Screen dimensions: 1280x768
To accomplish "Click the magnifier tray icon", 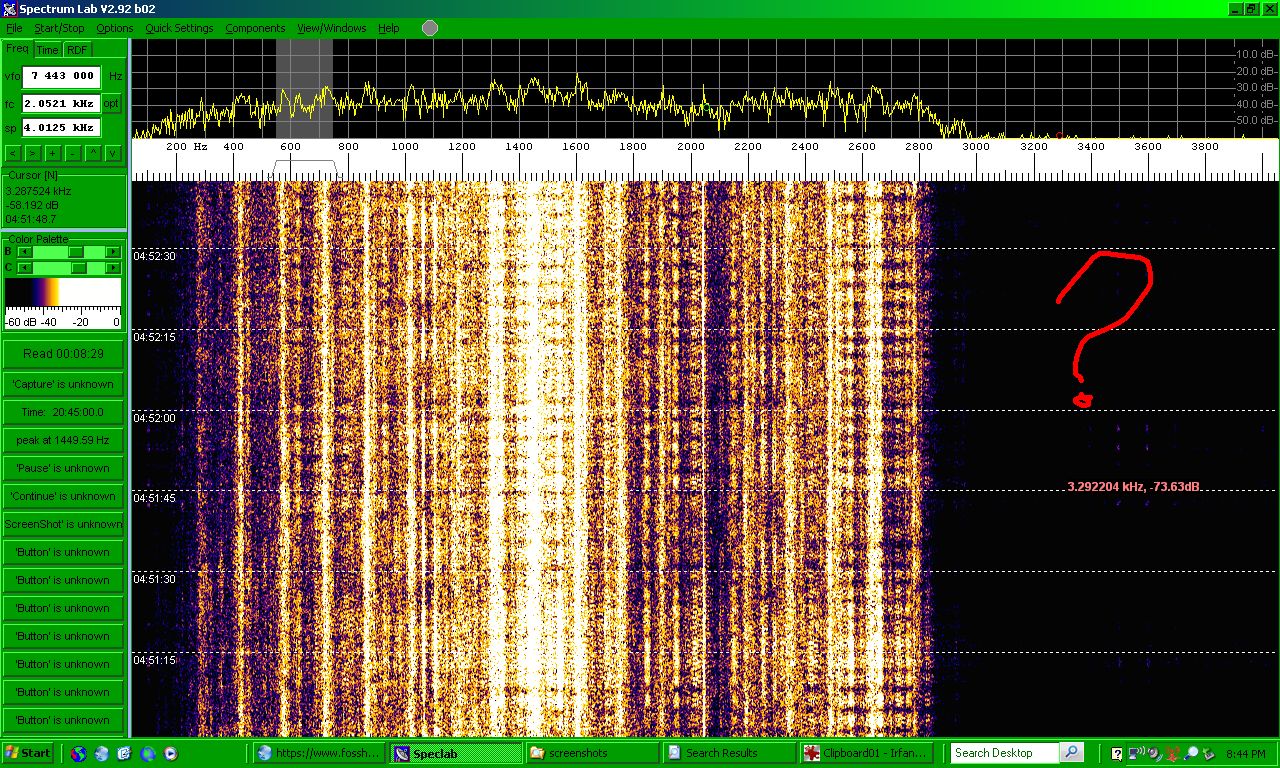I will [1191, 753].
